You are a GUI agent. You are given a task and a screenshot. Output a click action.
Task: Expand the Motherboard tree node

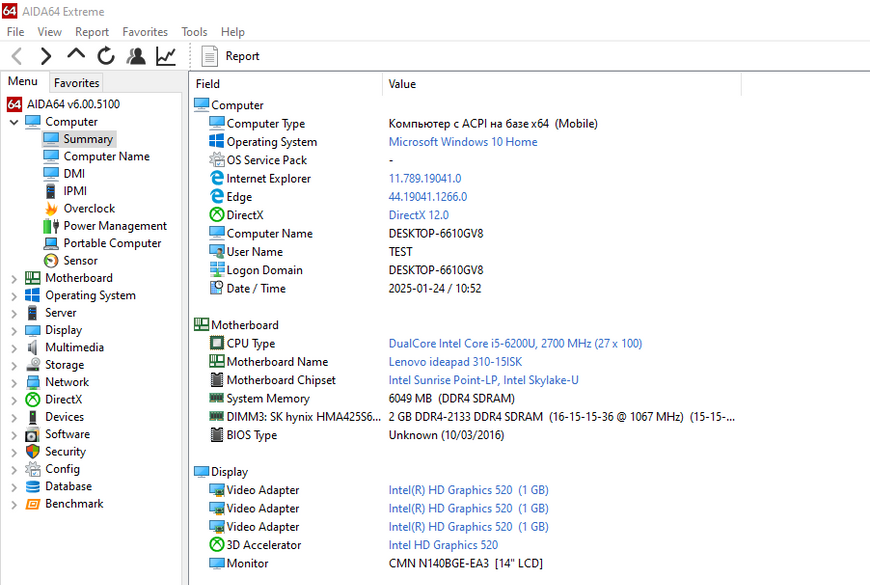pos(14,279)
